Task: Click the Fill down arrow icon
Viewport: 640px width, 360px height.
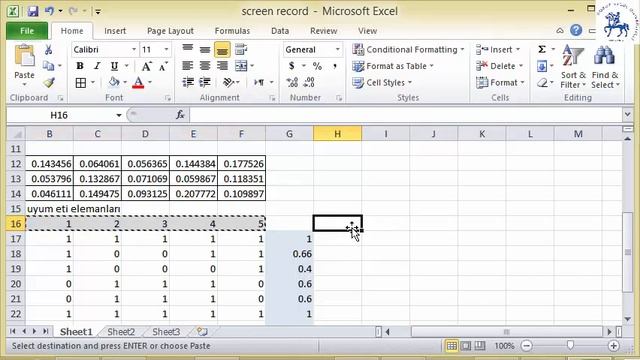Action: click(542, 66)
